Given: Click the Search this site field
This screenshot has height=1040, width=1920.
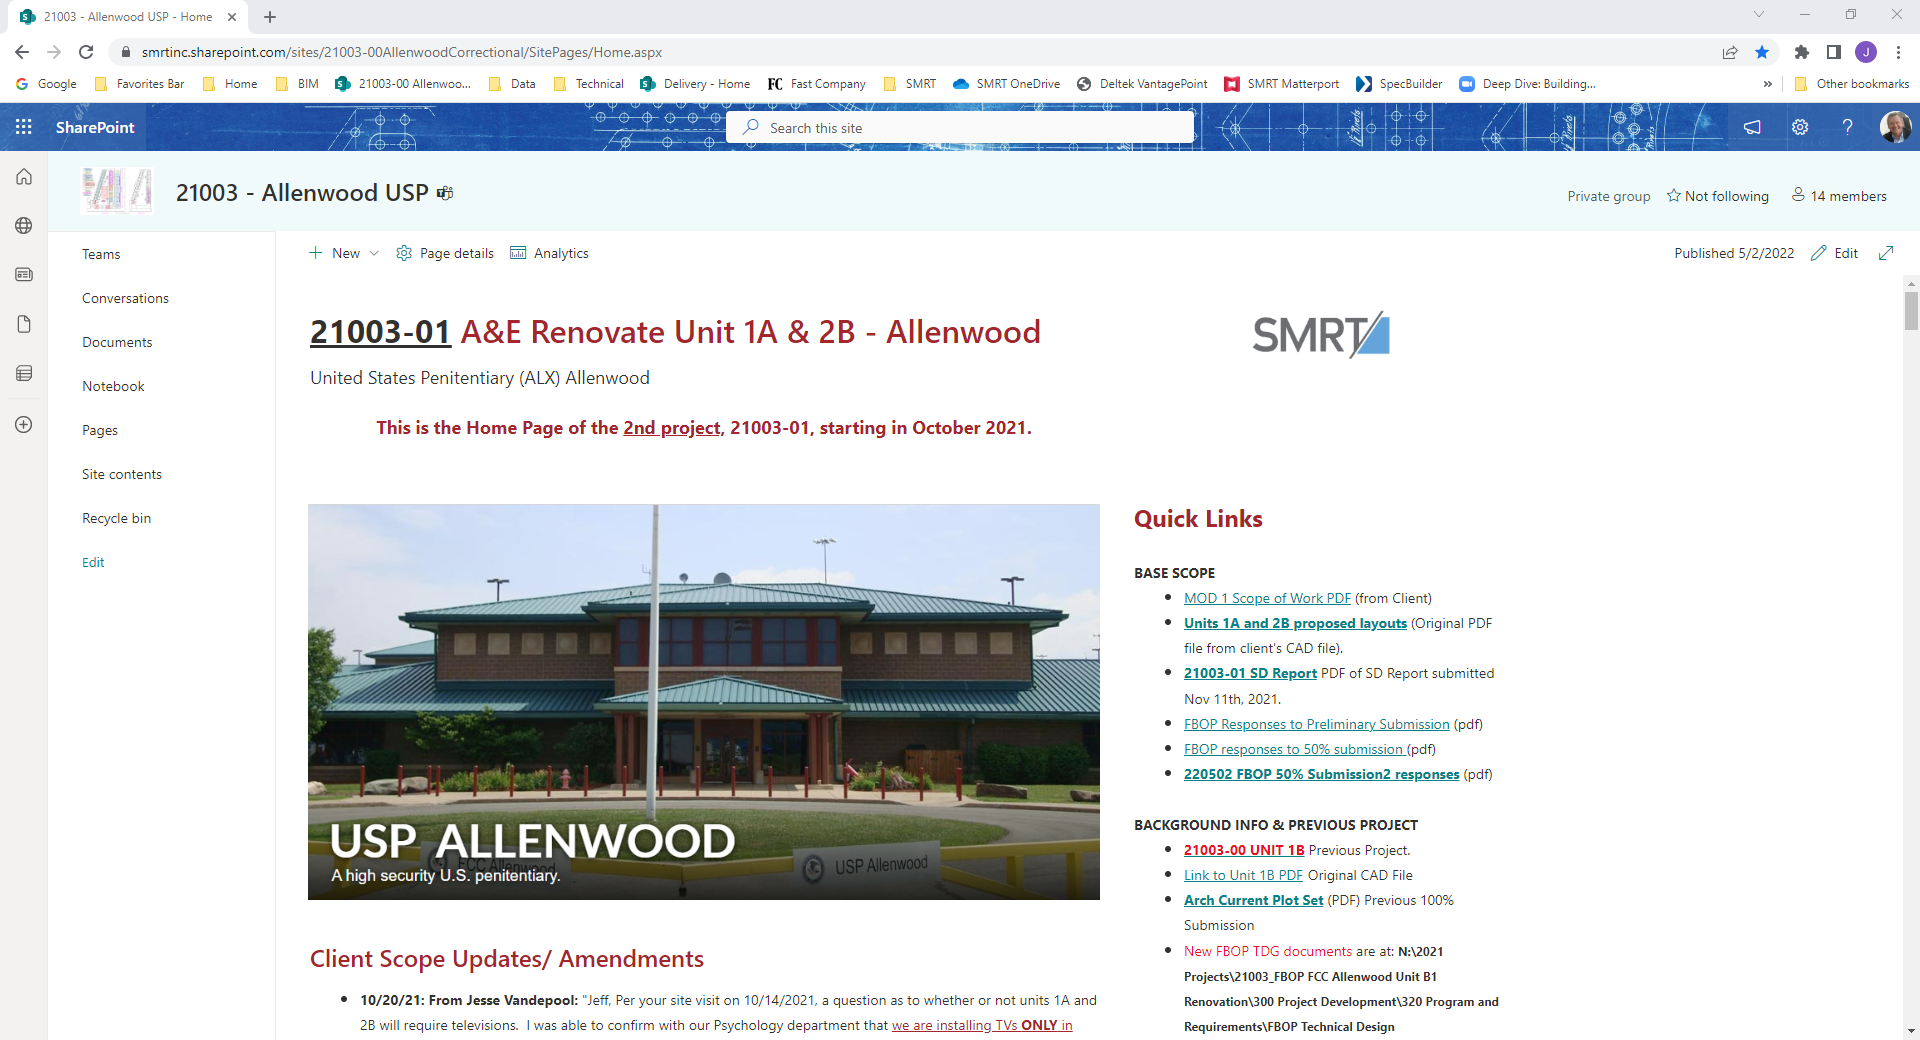Looking at the screenshot, I should click(958, 127).
